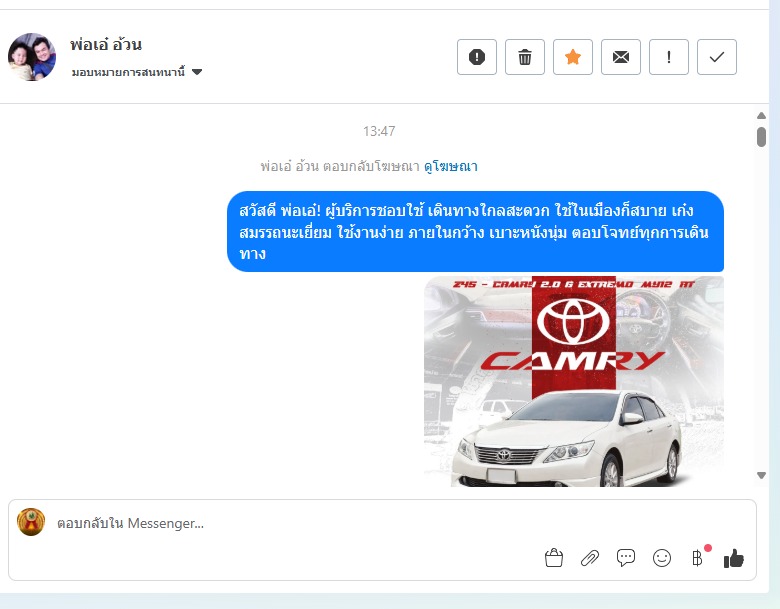Open the shopping bag products icon

click(x=554, y=558)
